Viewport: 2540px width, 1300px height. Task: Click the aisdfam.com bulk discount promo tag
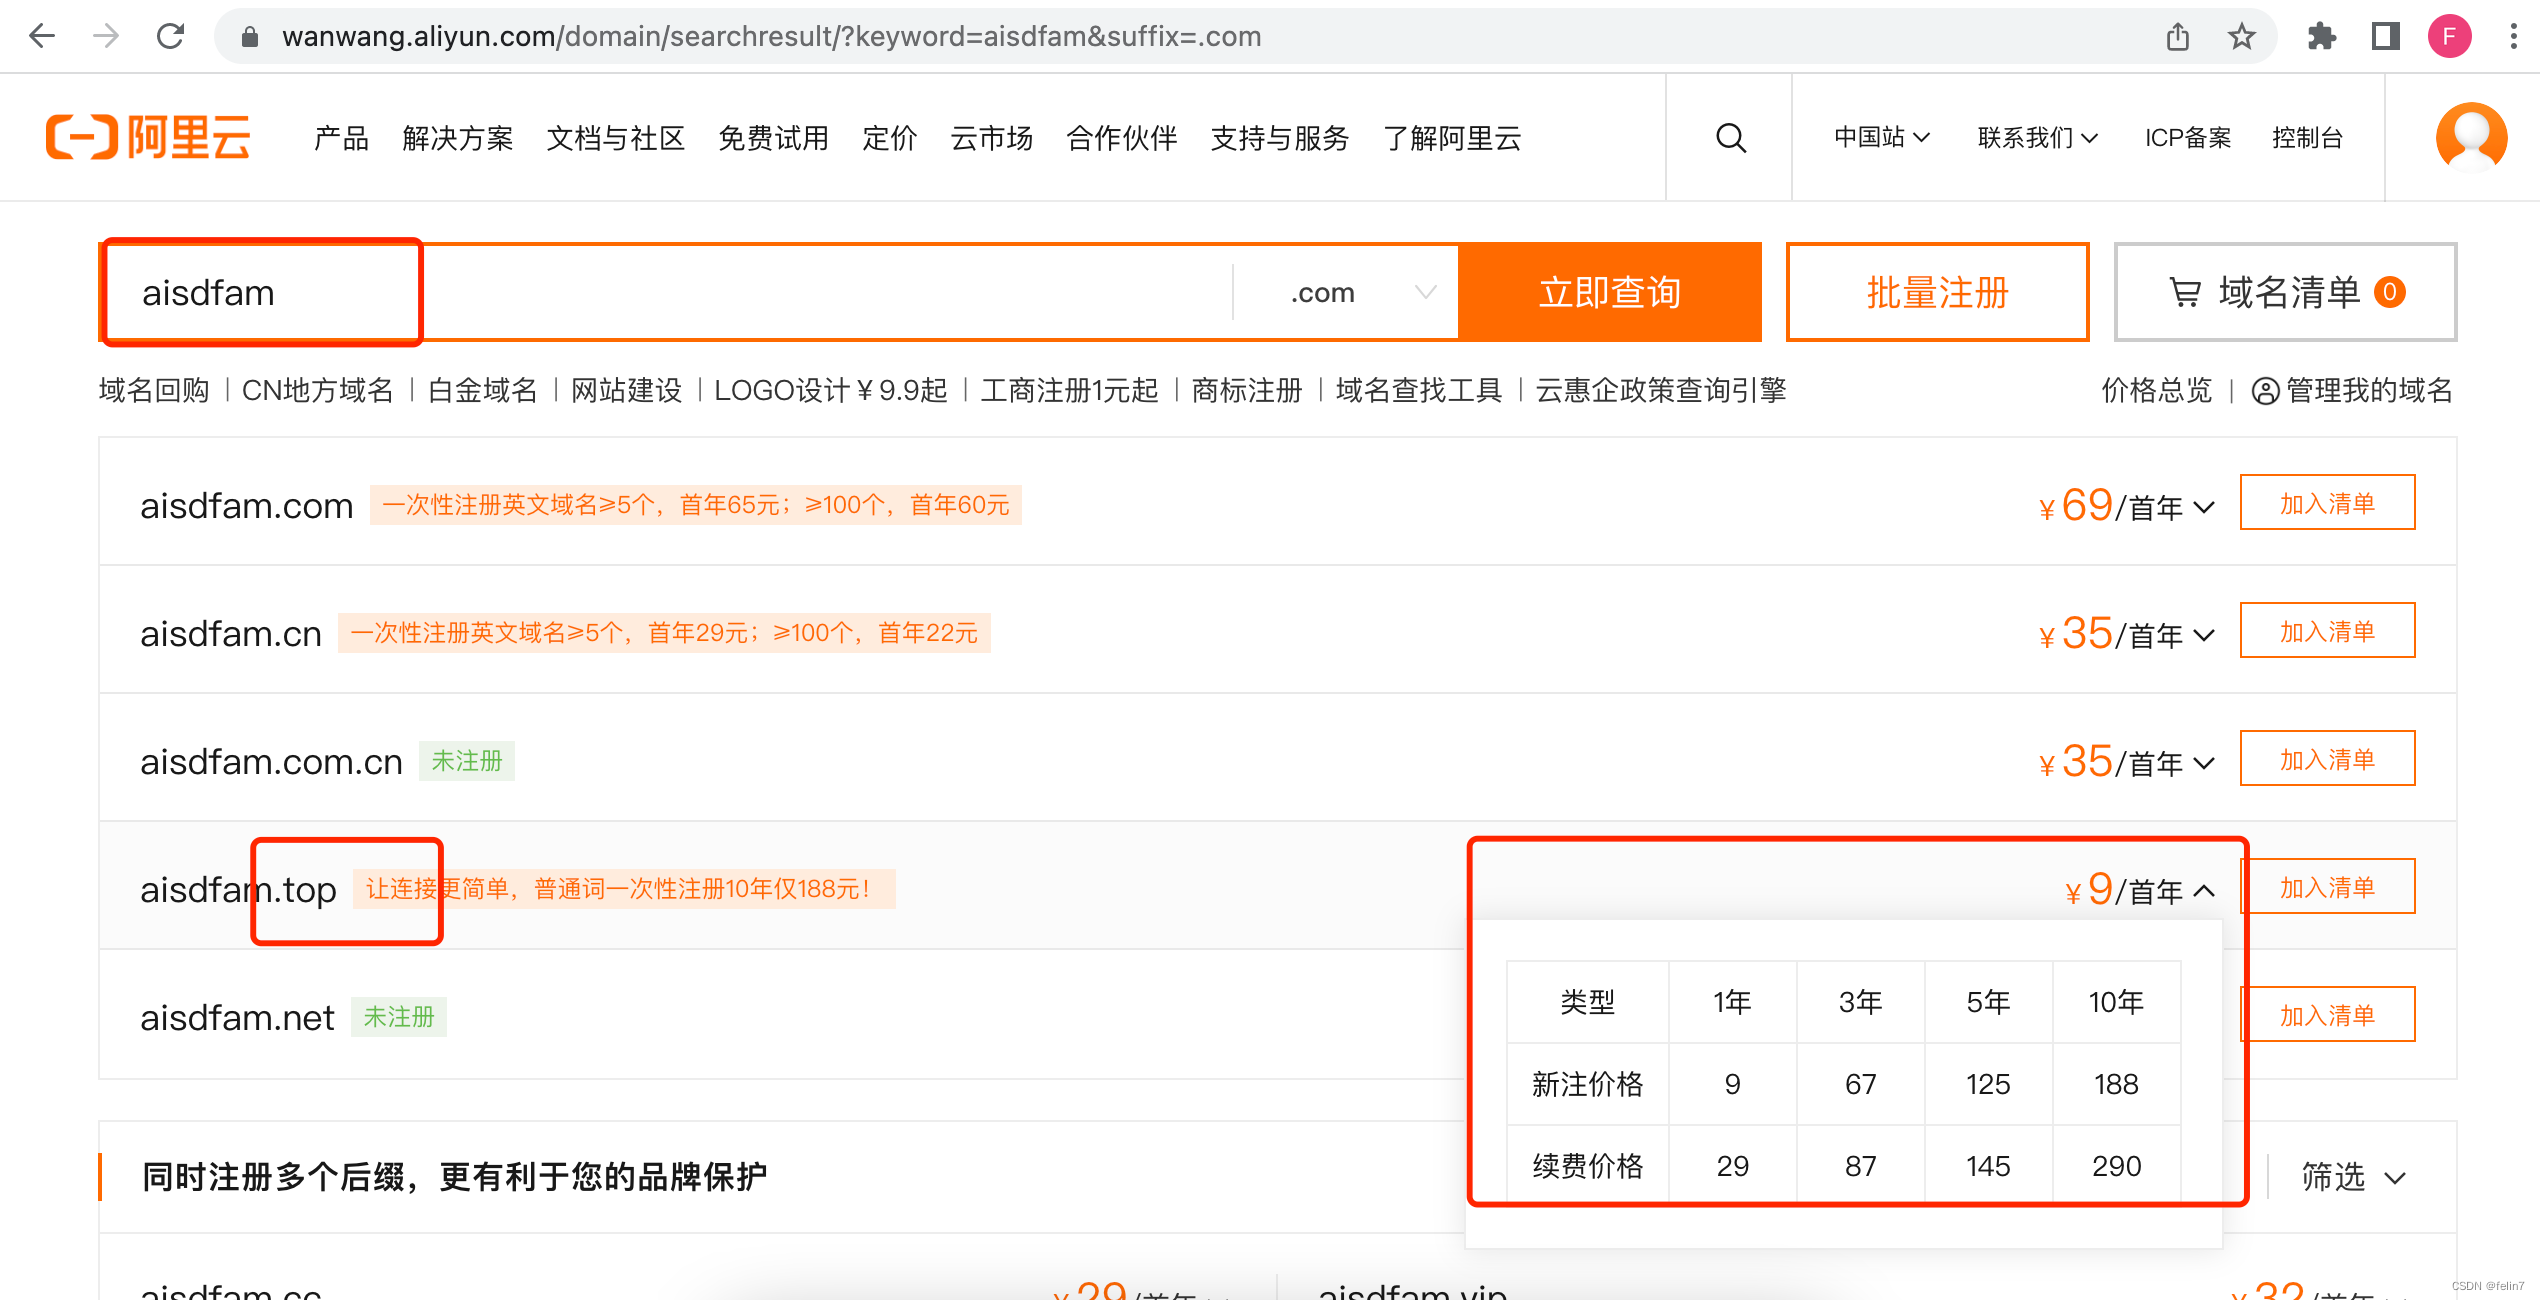tap(696, 505)
